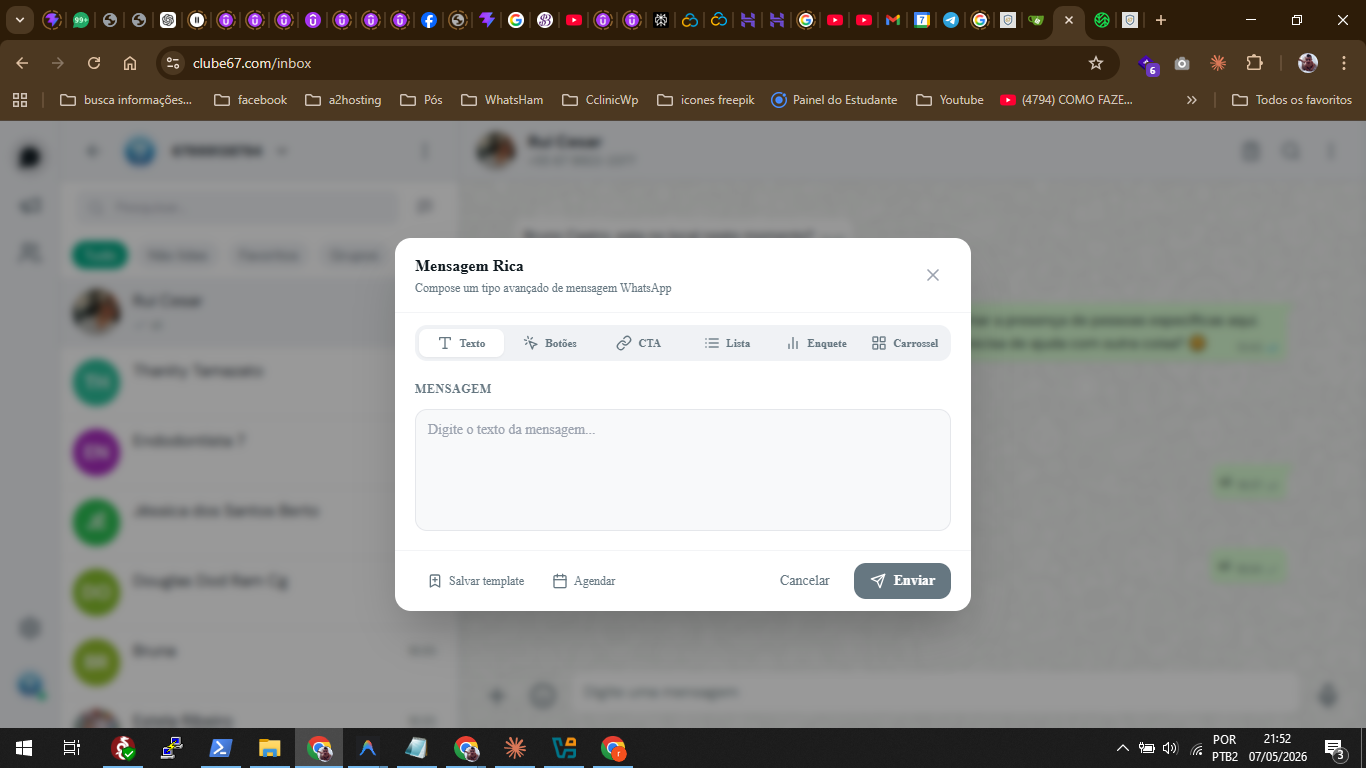The width and height of the screenshot is (1366, 768).
Task: Switch to the Botões tab
Action: coord(550,343)
